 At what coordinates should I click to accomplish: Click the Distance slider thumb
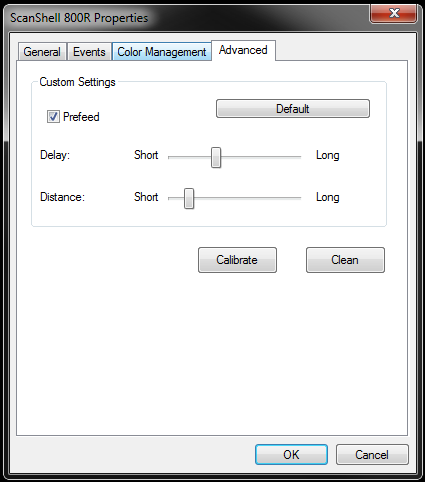(189, 198)
